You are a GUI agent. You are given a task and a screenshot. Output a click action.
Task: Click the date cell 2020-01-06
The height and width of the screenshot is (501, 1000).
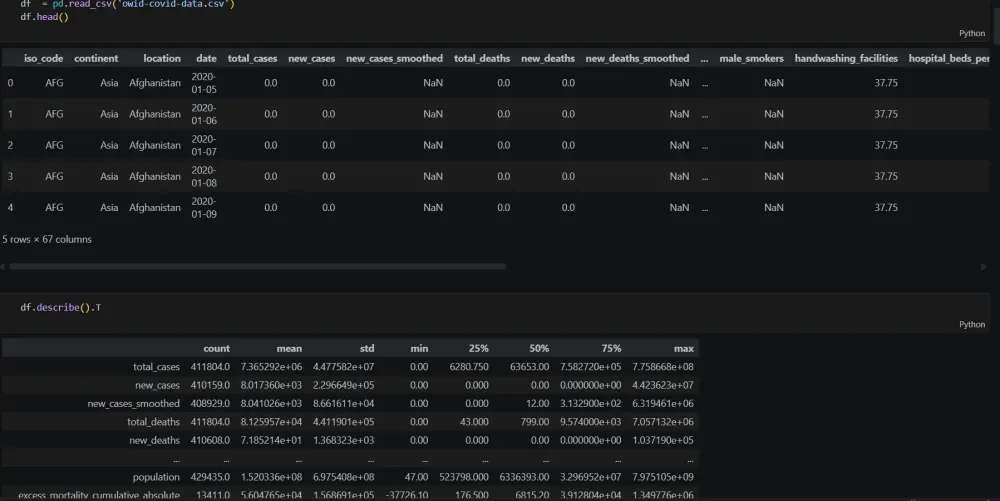pos(204,114)
